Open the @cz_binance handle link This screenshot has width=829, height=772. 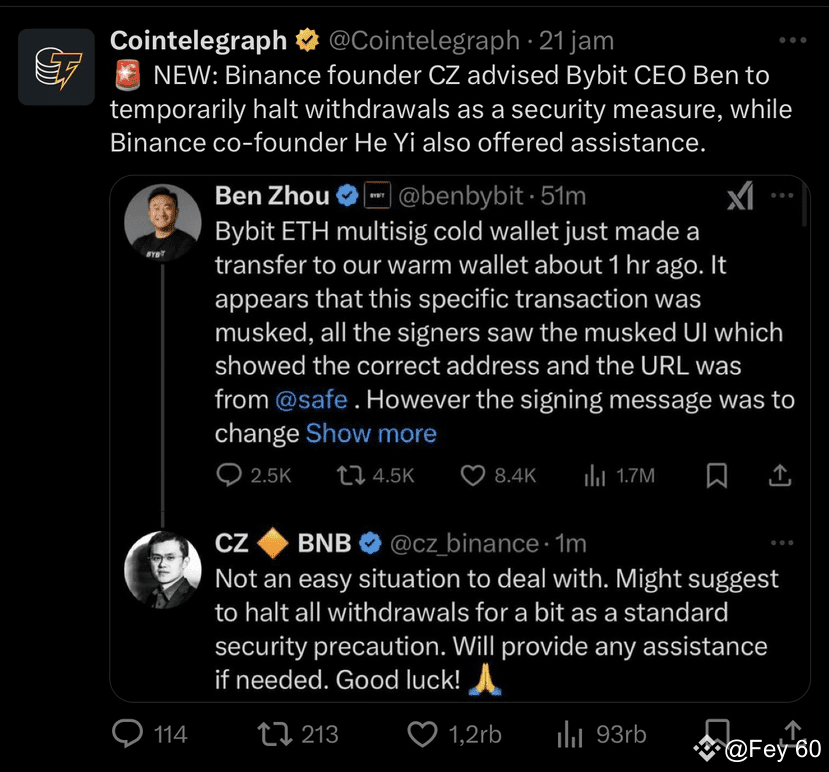coord(462,544)
